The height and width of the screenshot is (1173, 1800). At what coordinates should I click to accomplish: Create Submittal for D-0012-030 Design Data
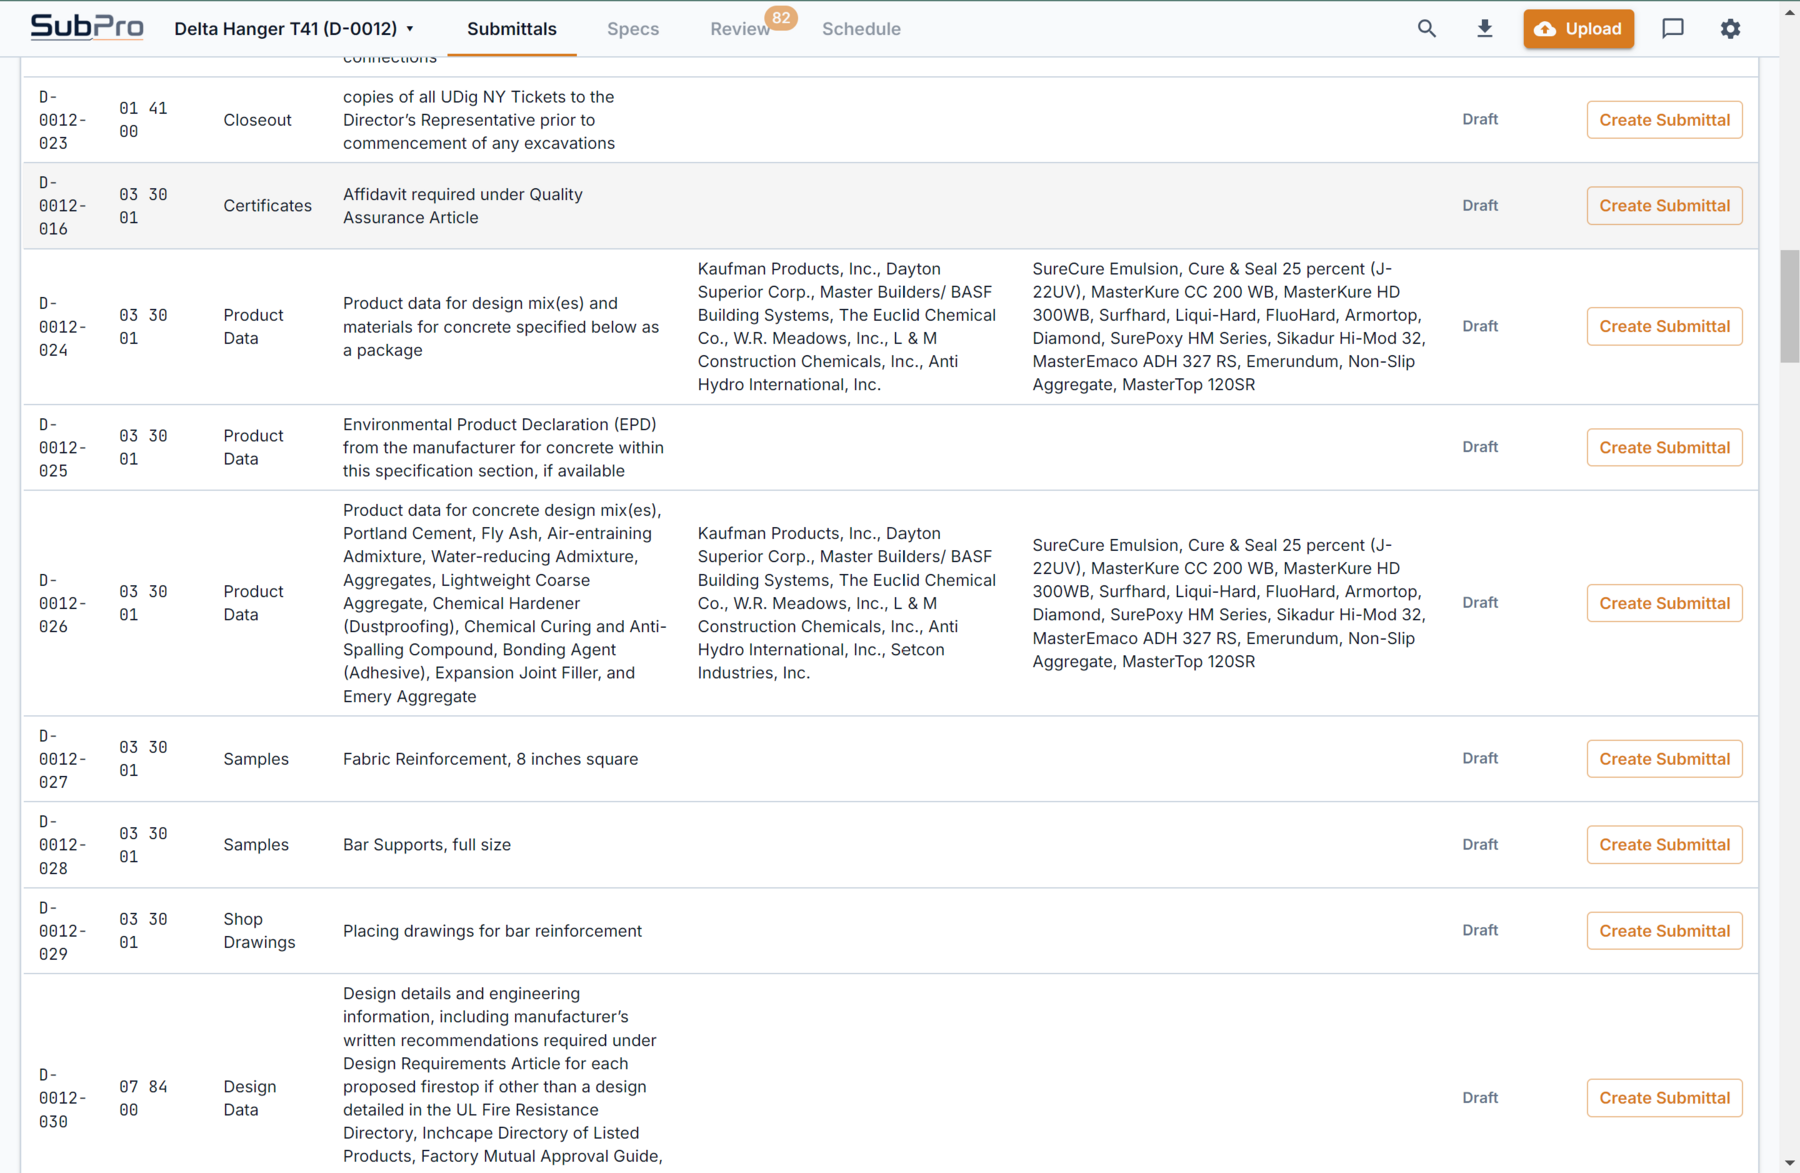(1664, 1098)
